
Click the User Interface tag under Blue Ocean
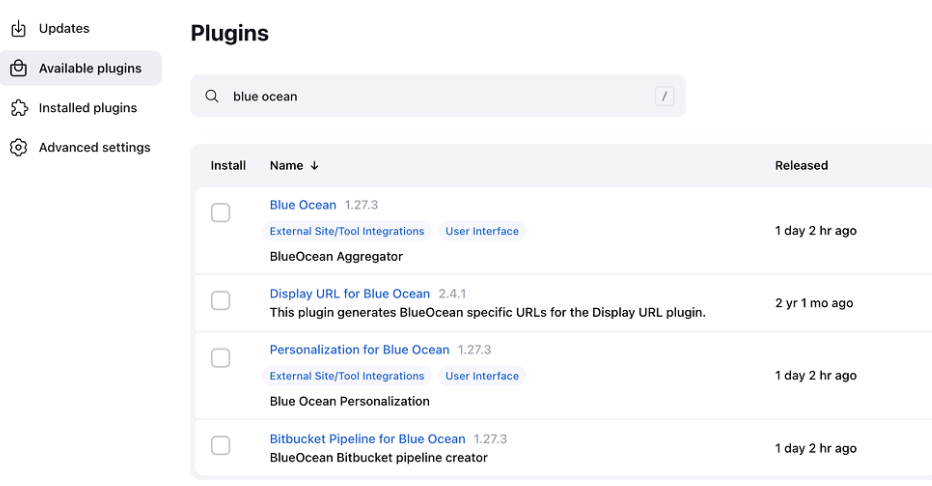482,231
